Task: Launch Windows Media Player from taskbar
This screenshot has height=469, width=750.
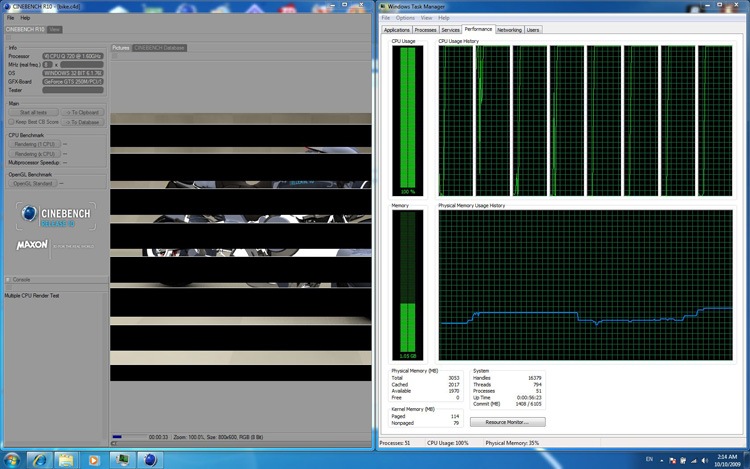Action: [94, 459]
